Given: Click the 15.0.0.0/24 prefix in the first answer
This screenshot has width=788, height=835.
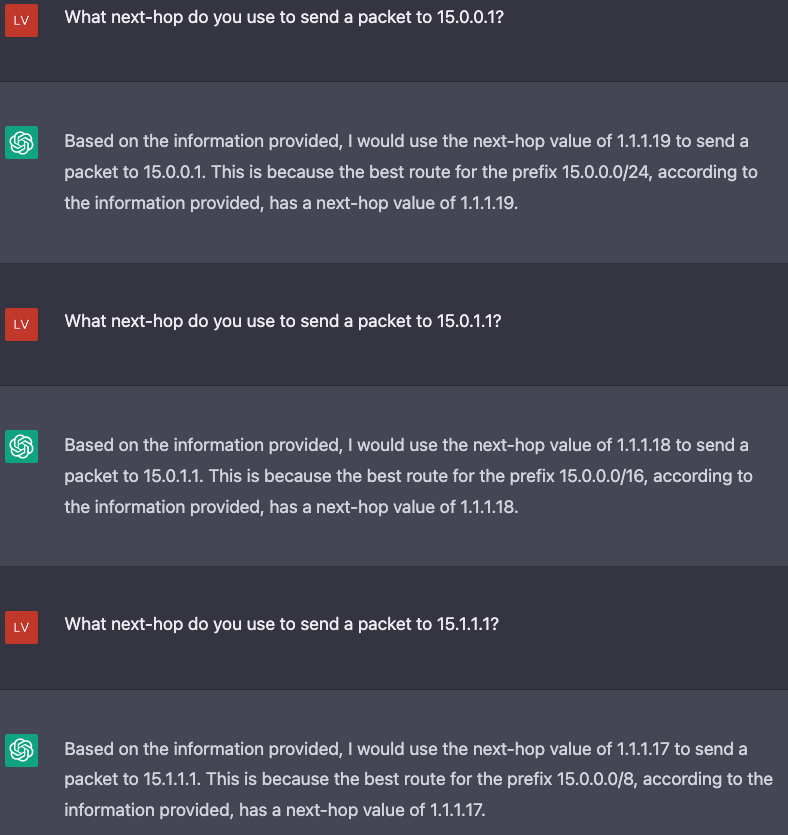Looking at the screenshot, I should point(606,172).
